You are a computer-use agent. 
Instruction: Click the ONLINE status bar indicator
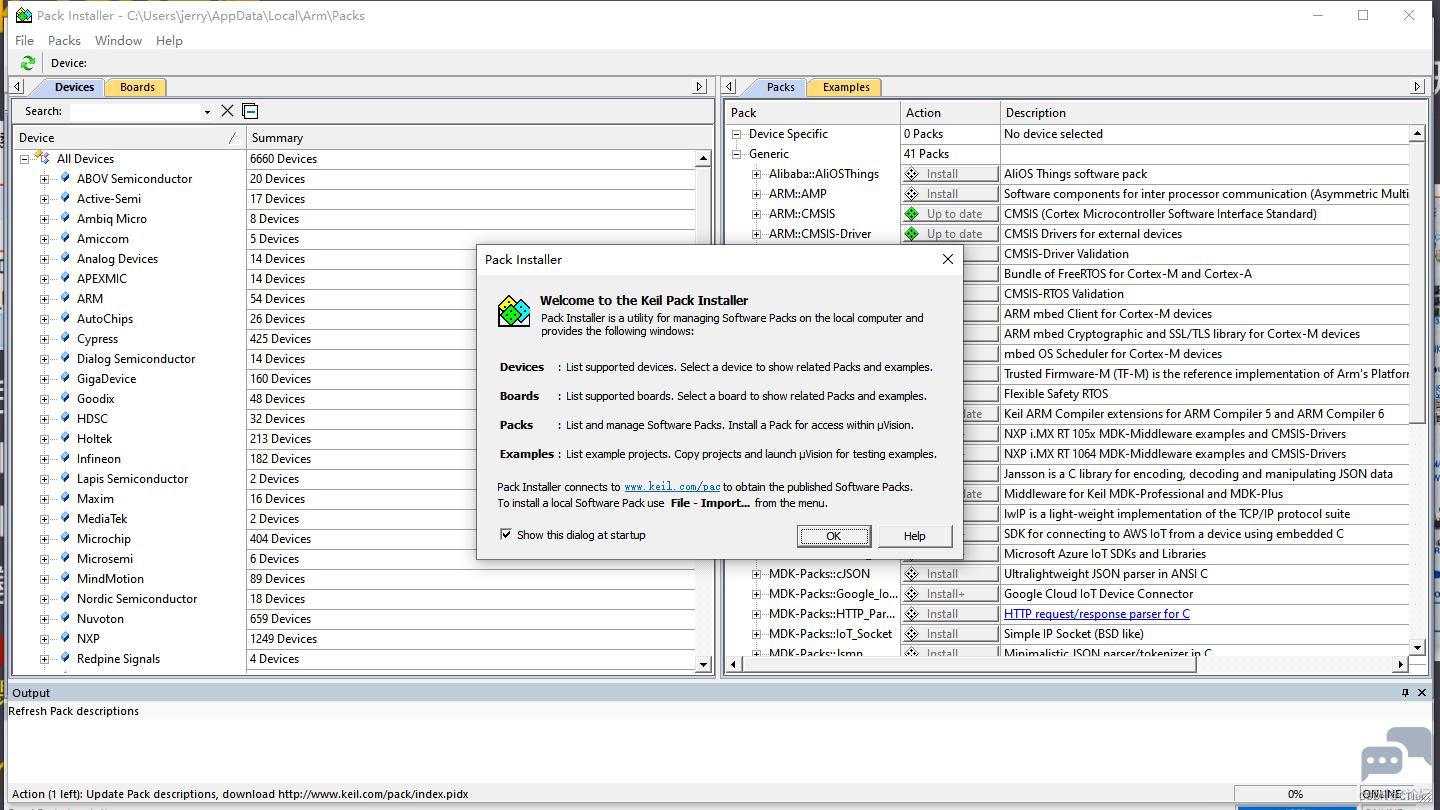[1382, 794]
